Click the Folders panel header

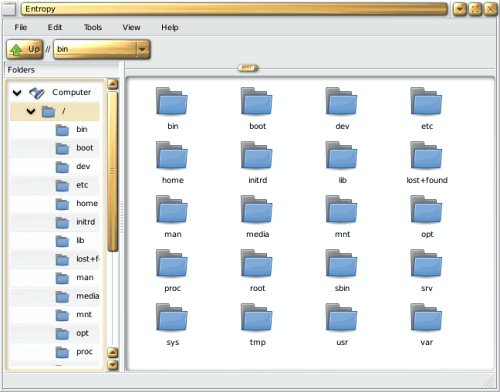click(x=62, y=70)
